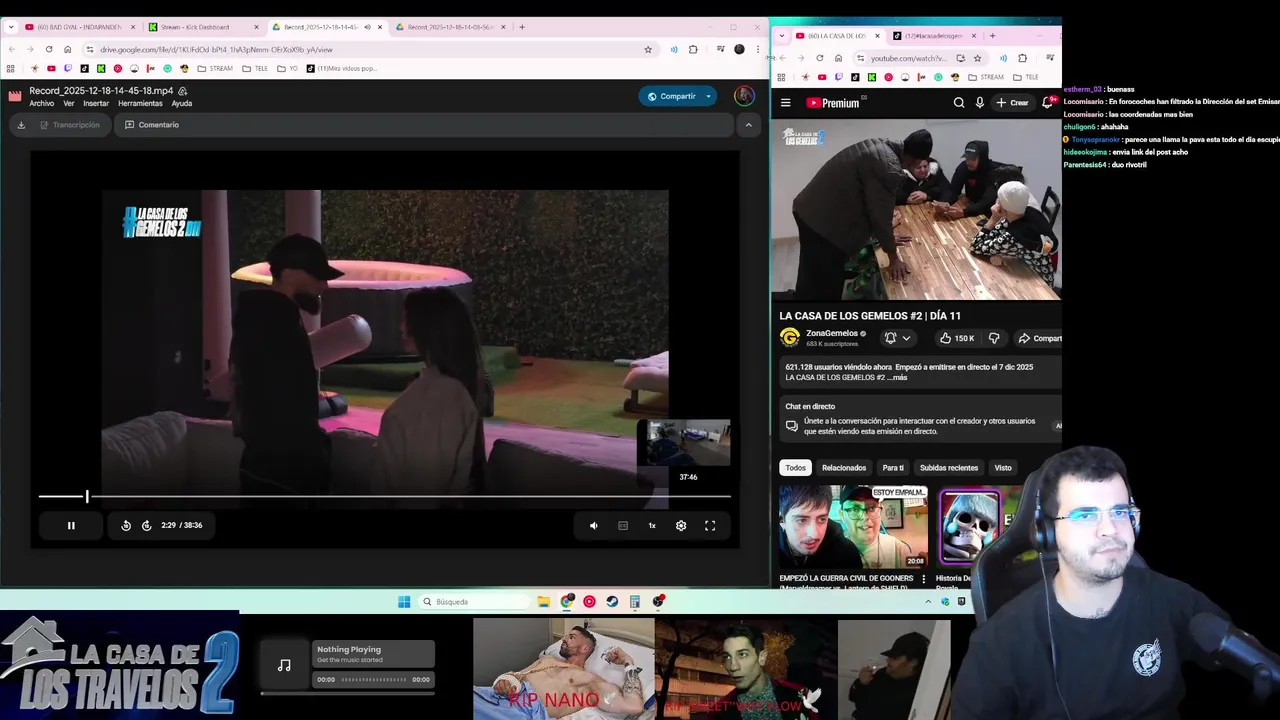Open YO bookmarks folder in left browser

click(288, 69)
